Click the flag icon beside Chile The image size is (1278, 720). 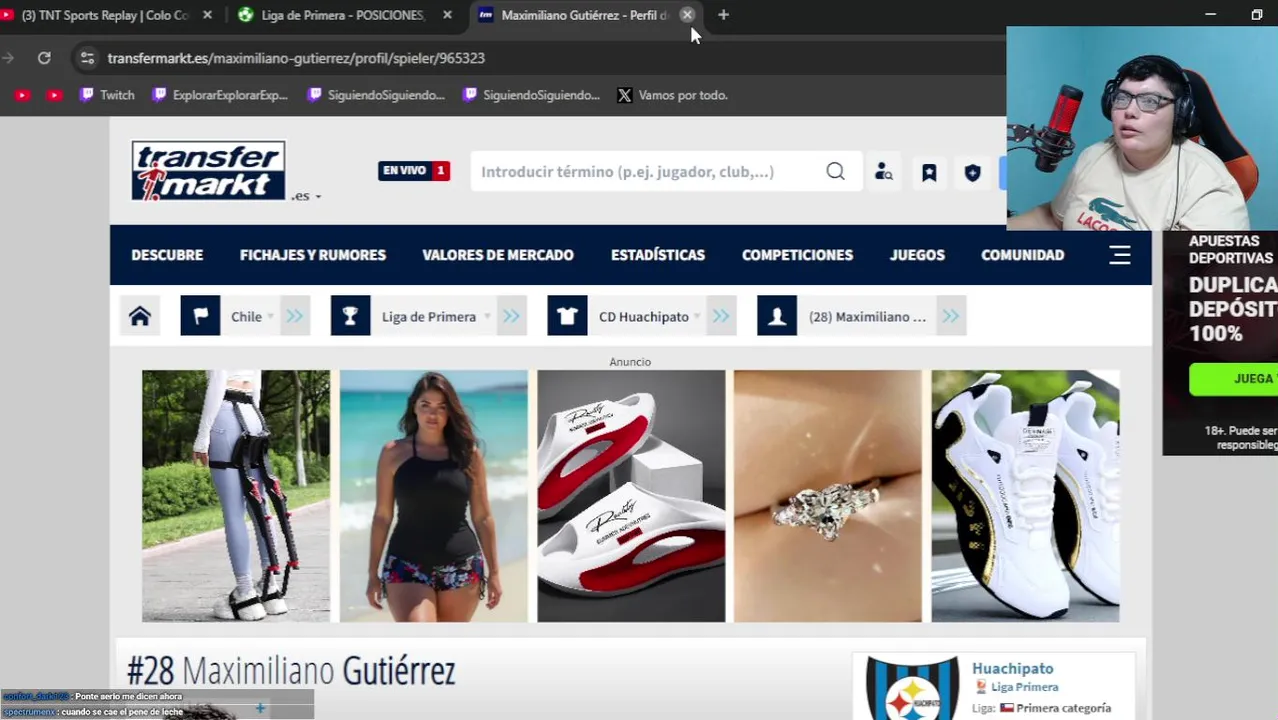click(200, 316)
